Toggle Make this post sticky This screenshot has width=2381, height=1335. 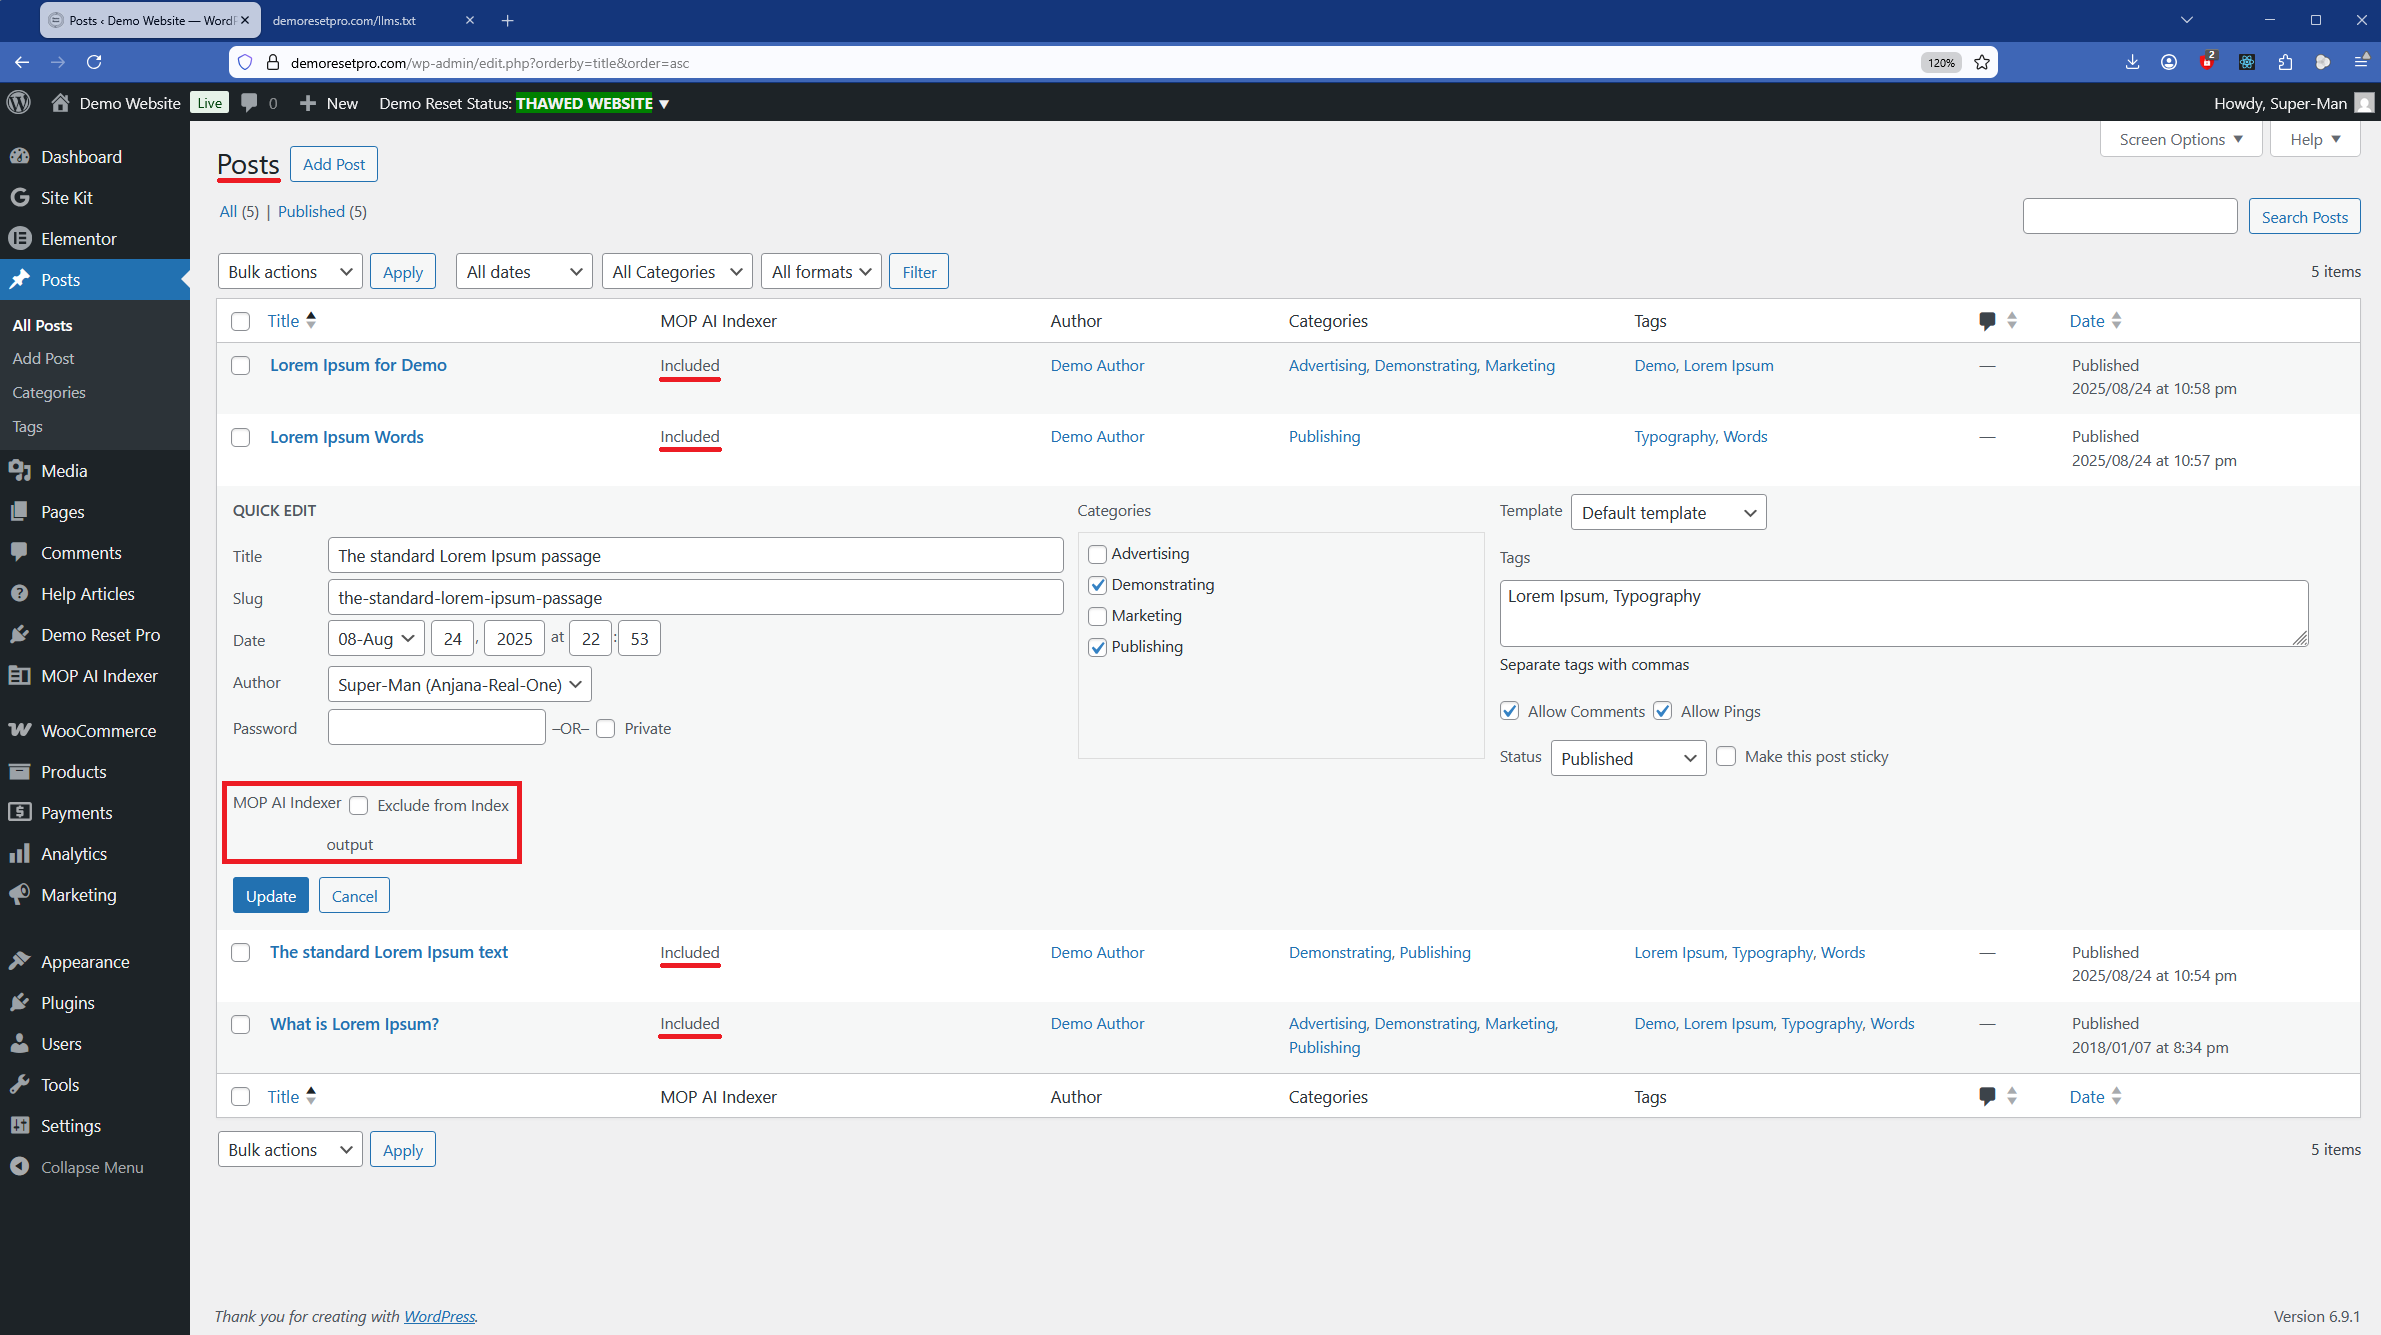[x=1726, y=757]
